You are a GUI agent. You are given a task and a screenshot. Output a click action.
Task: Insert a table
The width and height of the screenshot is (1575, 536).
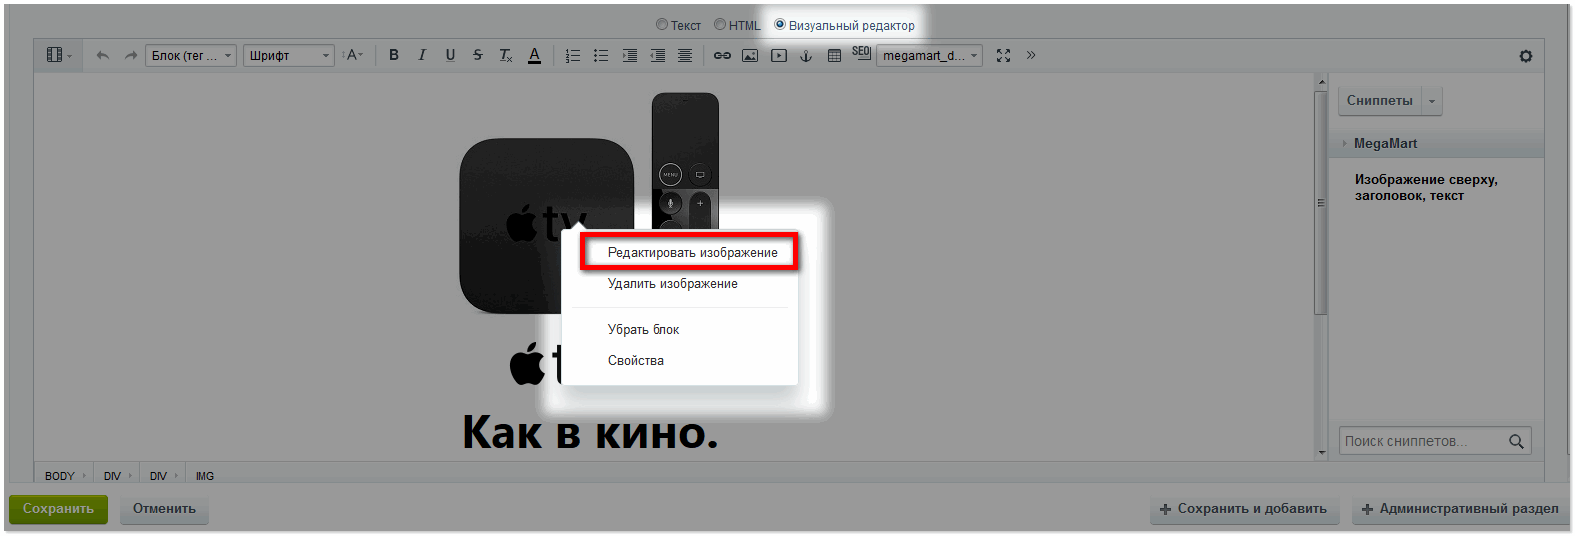834,55
